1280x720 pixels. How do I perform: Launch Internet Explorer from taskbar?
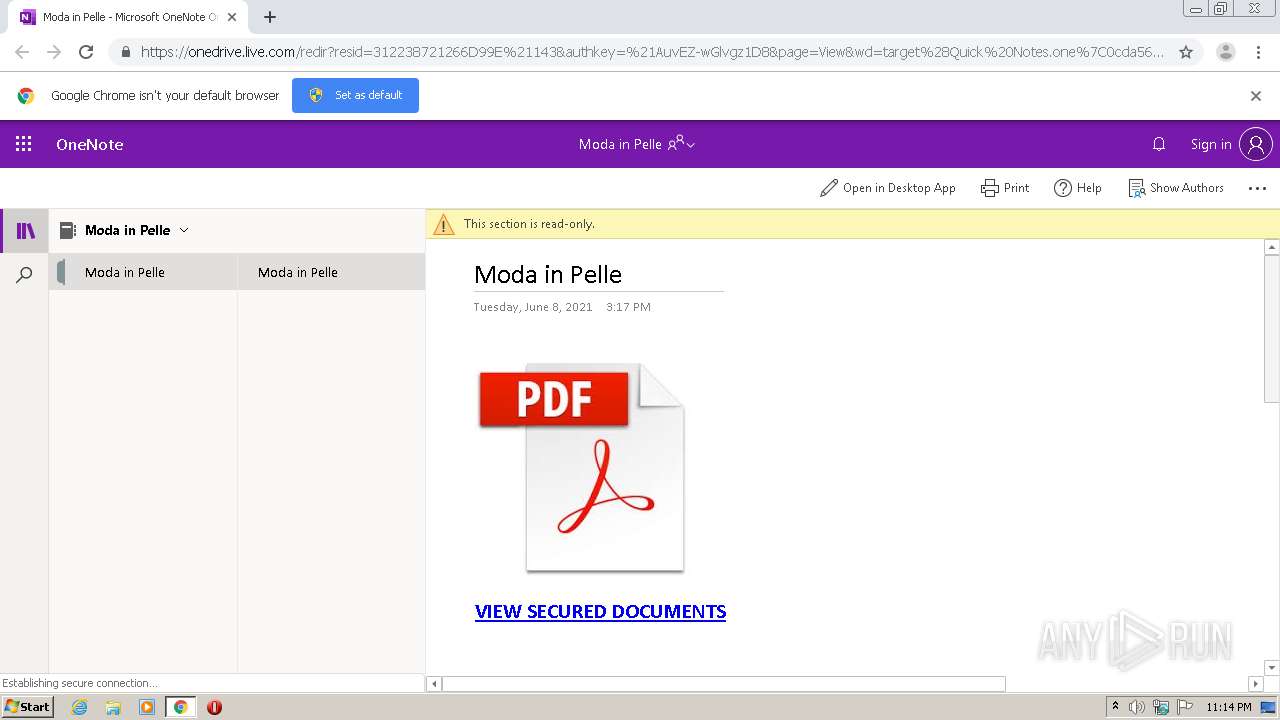click(x=80, y=707)
